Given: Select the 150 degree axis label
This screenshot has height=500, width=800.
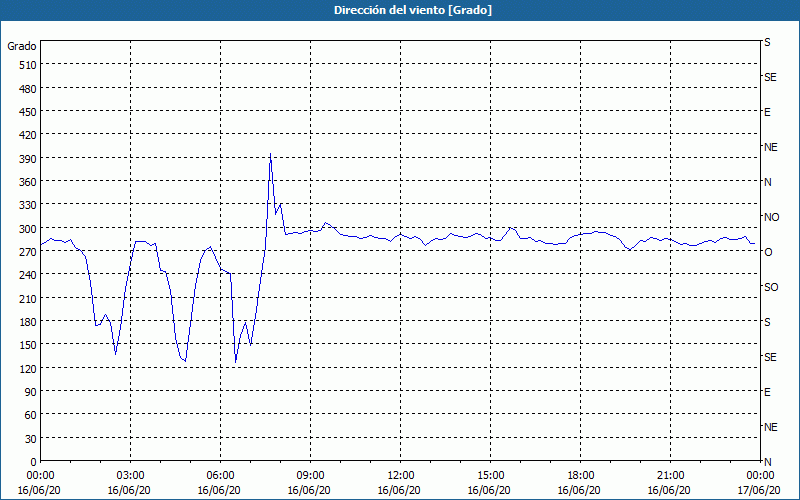Looking at the screenshot, I should click(29, 345).
